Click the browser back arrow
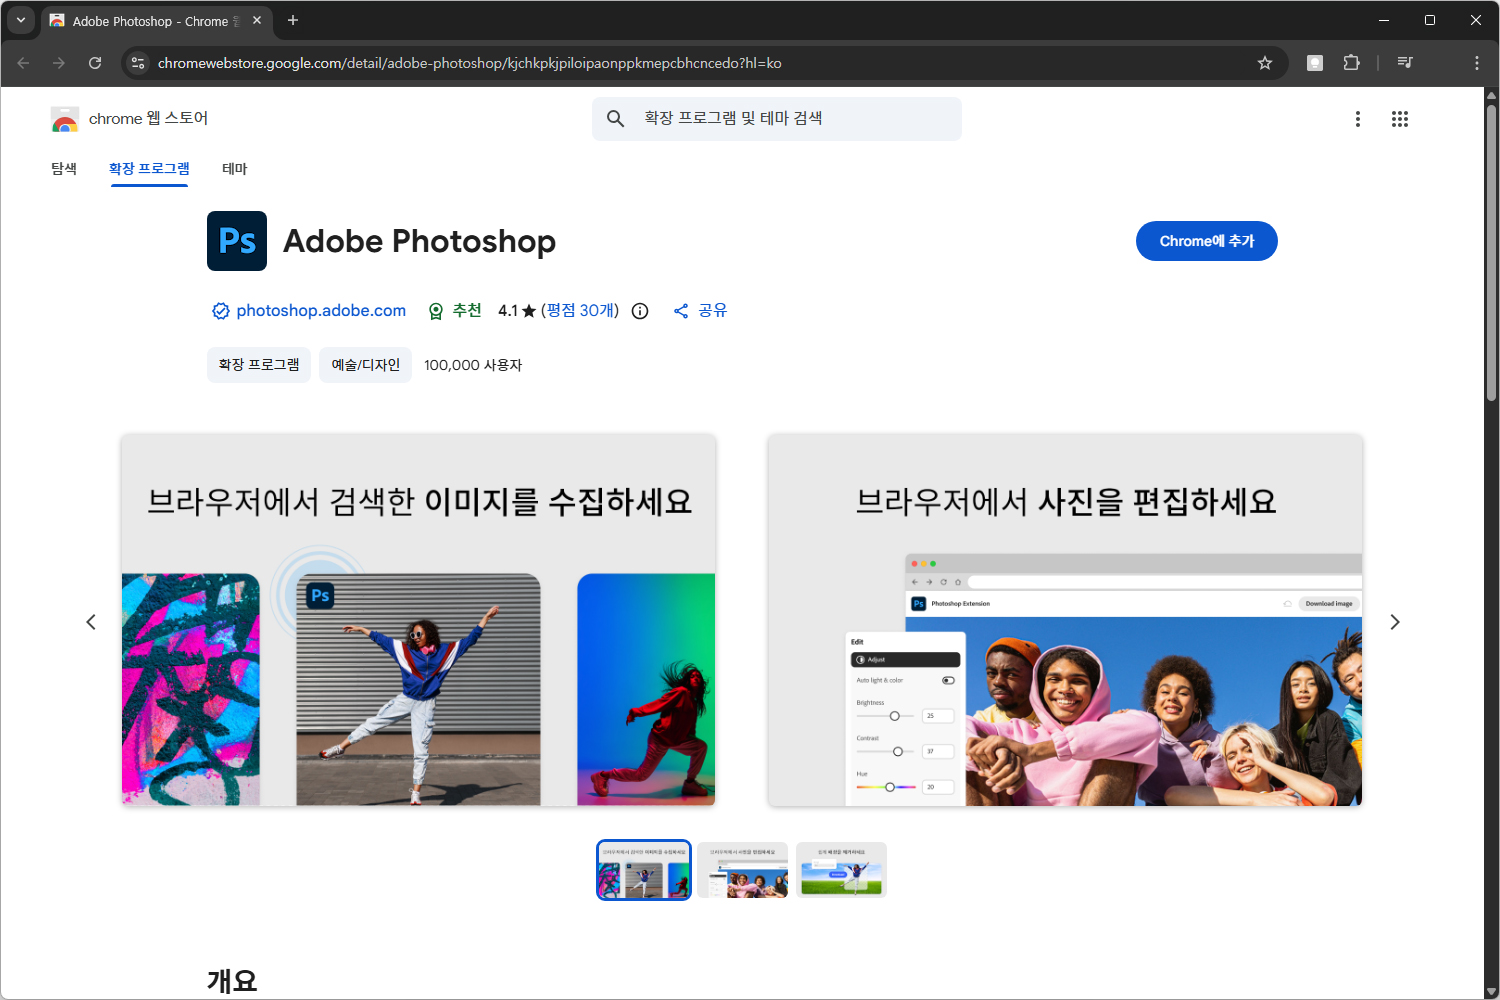1500x1000 pixels. click(23, 63)
